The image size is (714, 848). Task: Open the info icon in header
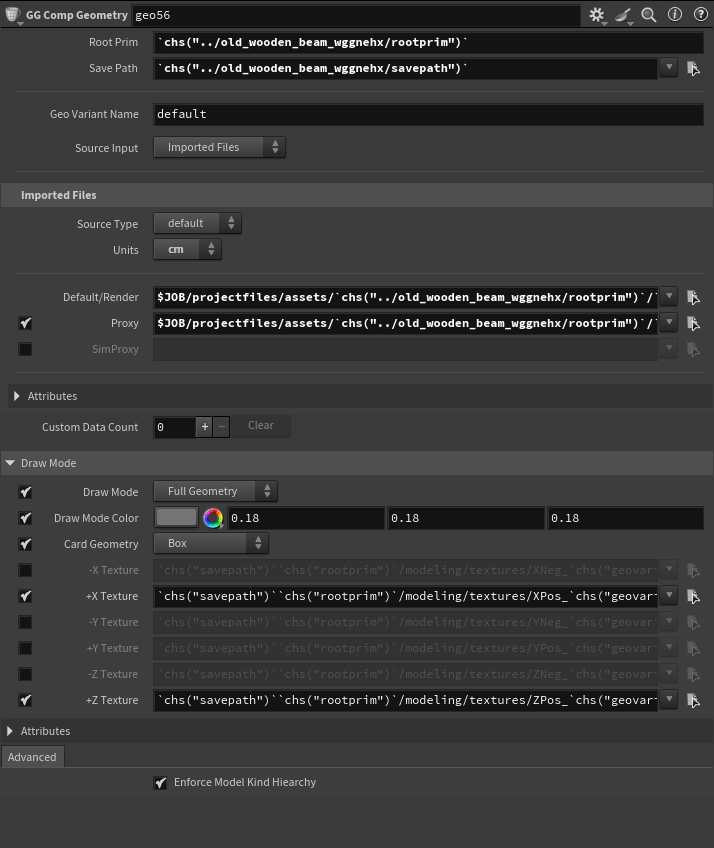675,15
